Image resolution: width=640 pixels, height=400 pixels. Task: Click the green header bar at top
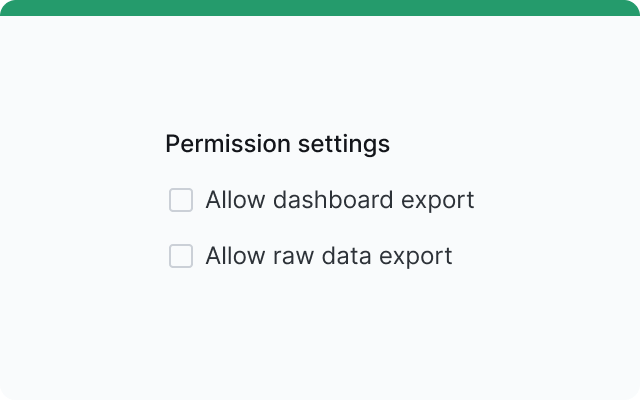click(320, 8)
